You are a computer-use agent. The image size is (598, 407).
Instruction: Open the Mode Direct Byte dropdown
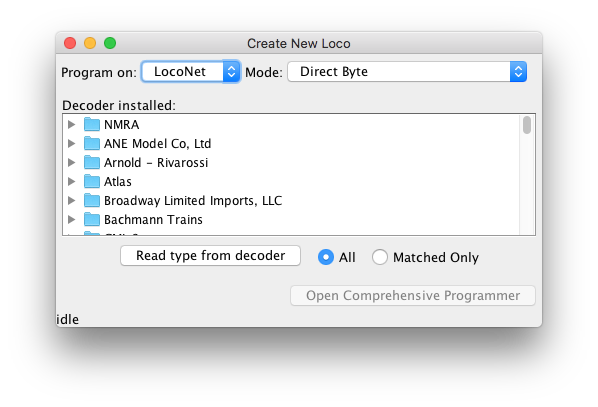[407, 71]
